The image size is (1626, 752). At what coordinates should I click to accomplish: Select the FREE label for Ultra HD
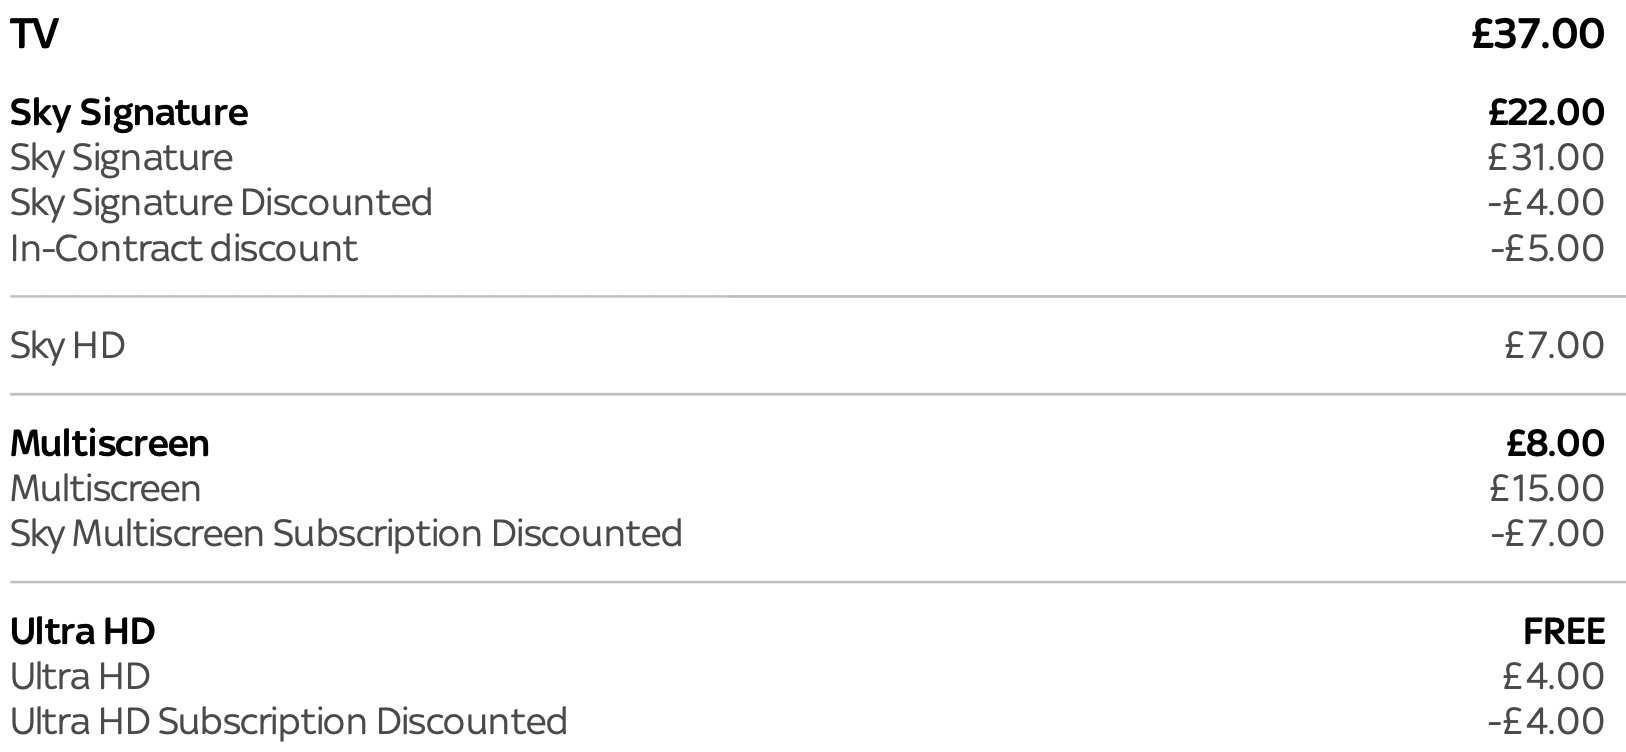click(x=1564, y=631)
